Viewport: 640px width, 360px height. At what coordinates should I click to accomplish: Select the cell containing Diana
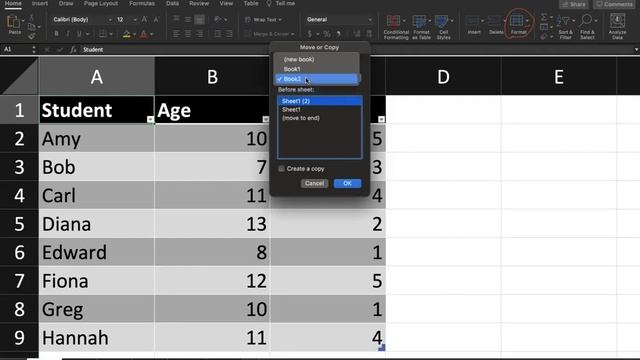[97, 224]
